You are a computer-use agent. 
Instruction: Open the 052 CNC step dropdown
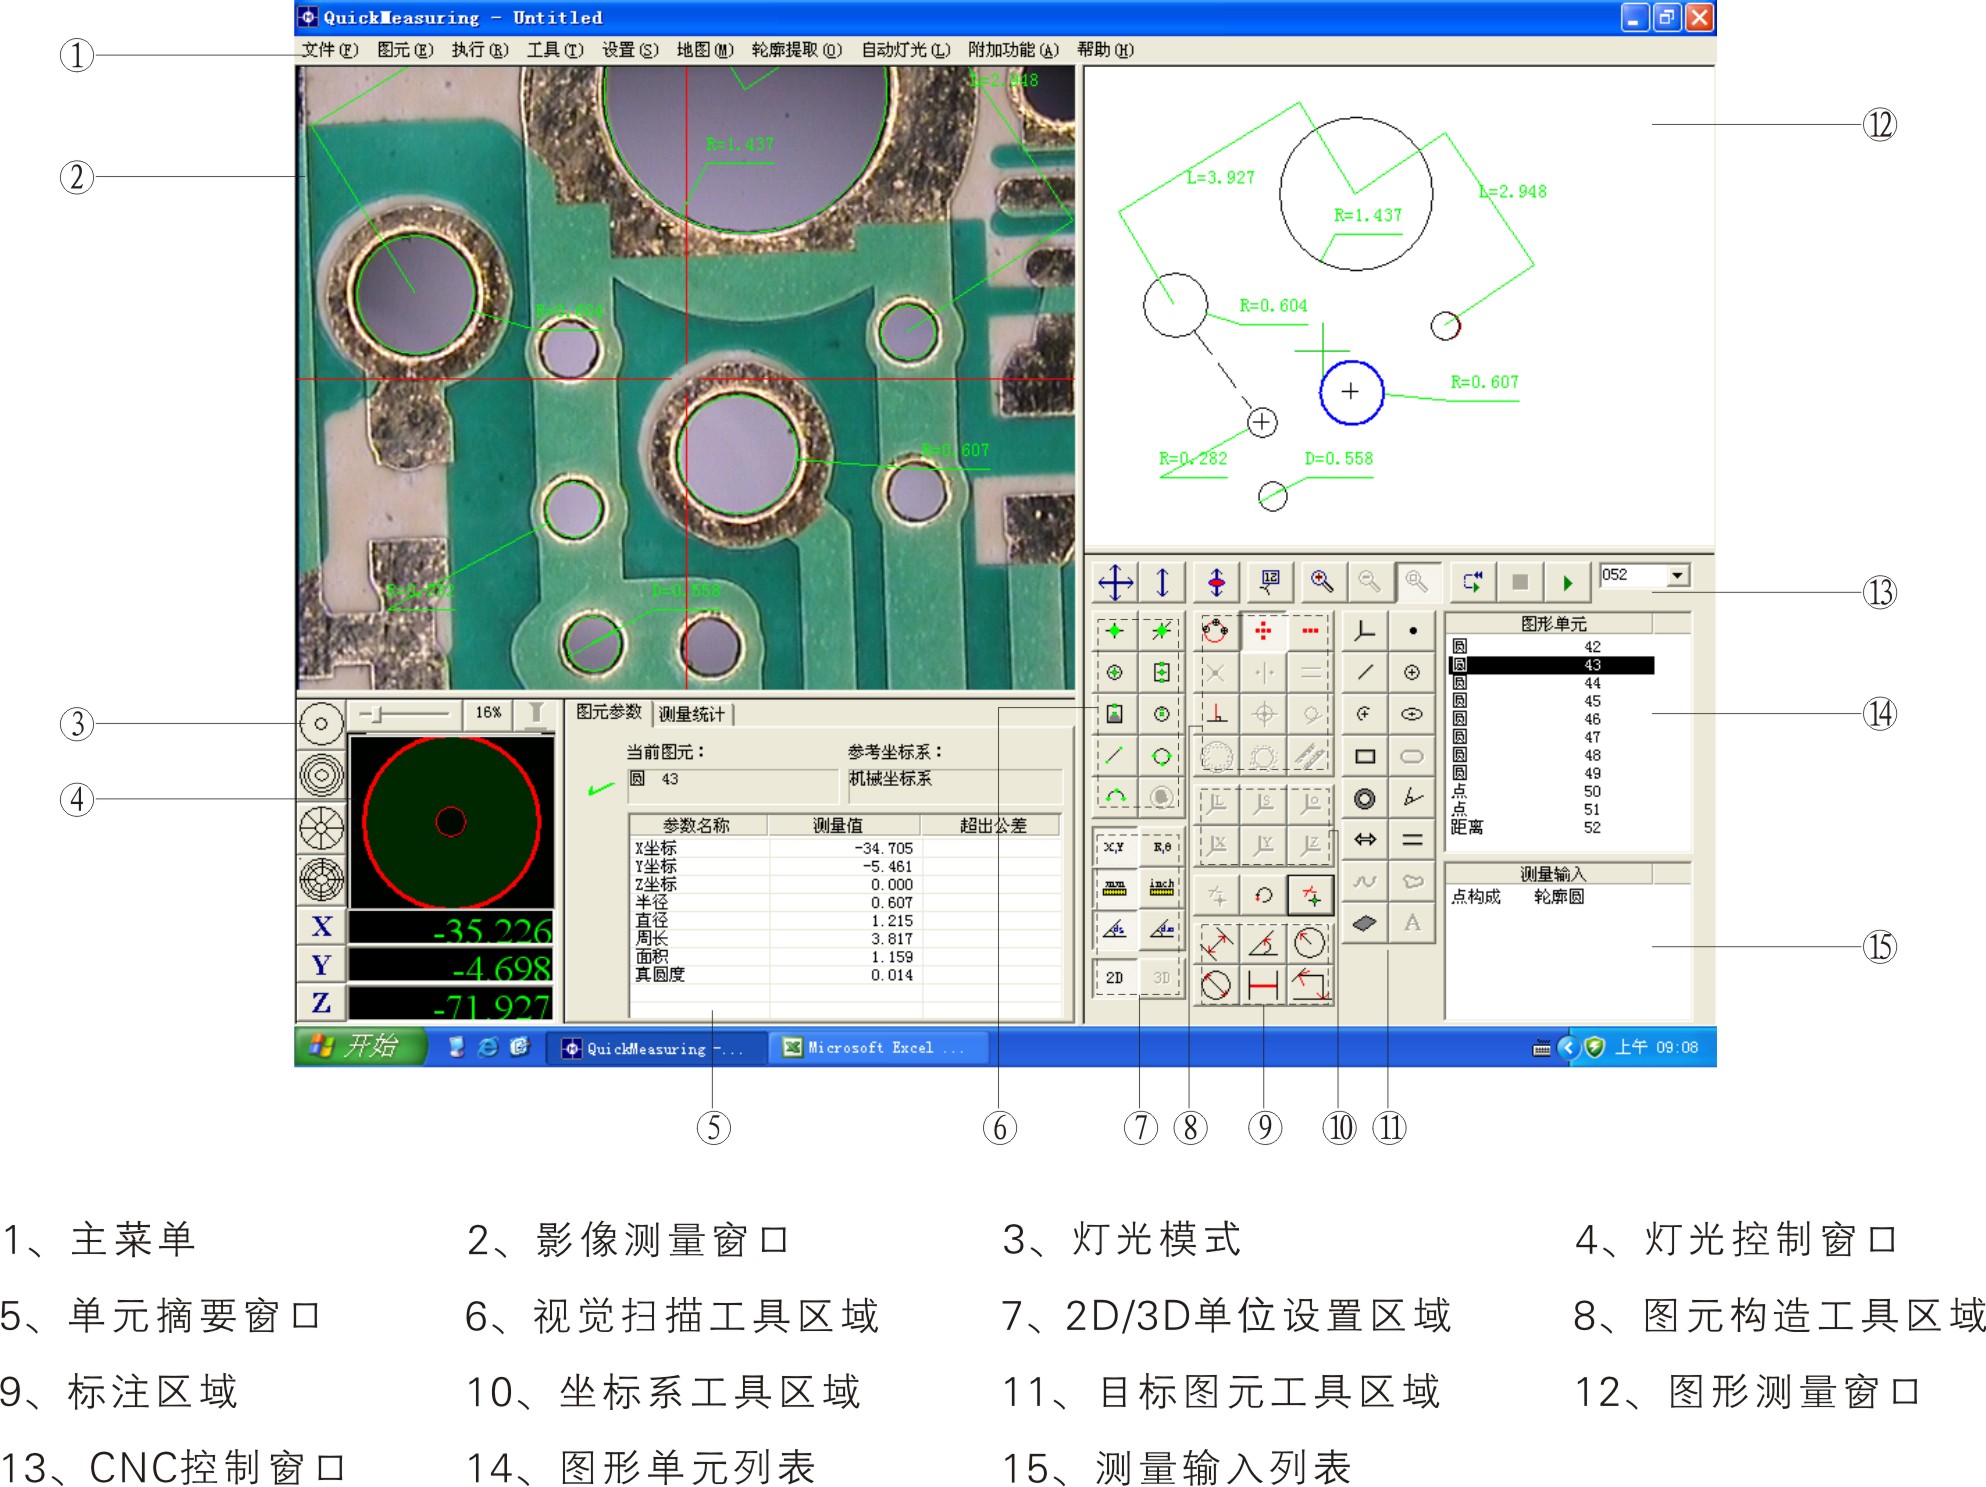click(x=1678, y=575)
